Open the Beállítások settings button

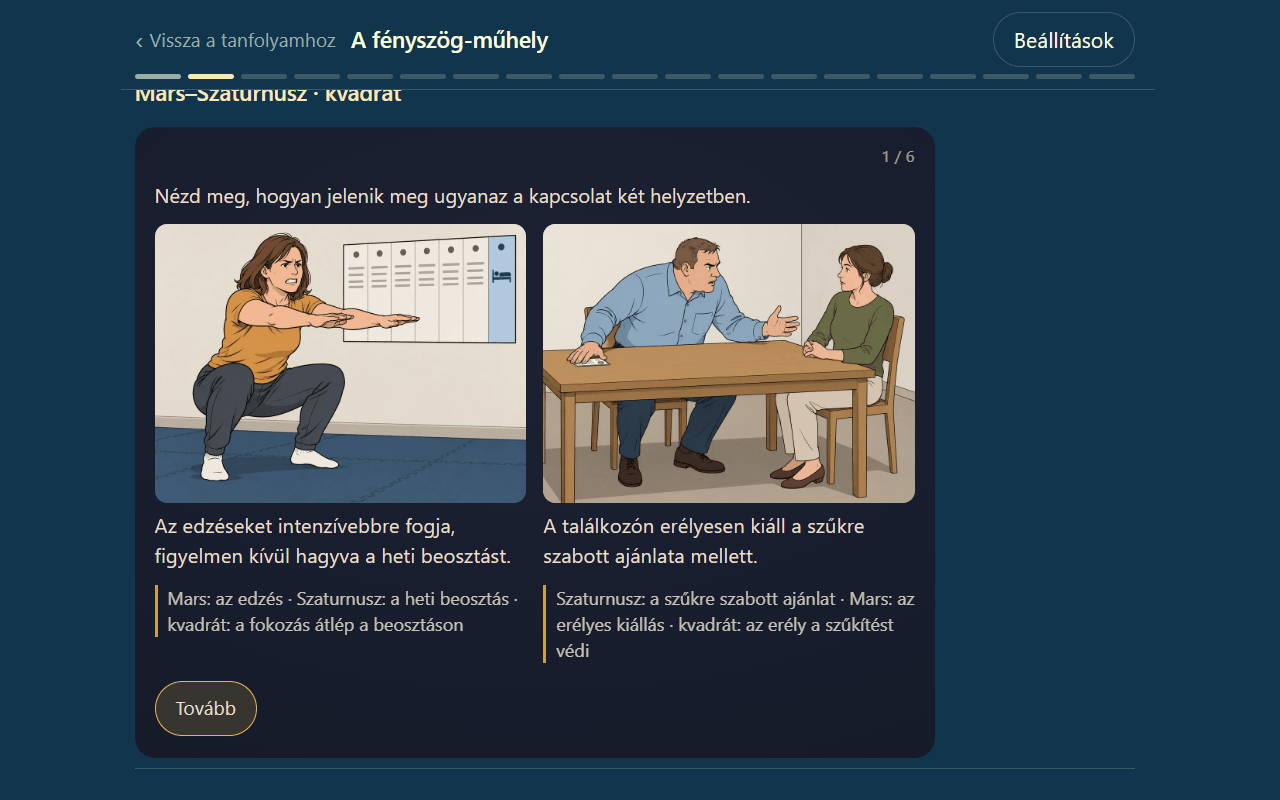click(1064, 41)
